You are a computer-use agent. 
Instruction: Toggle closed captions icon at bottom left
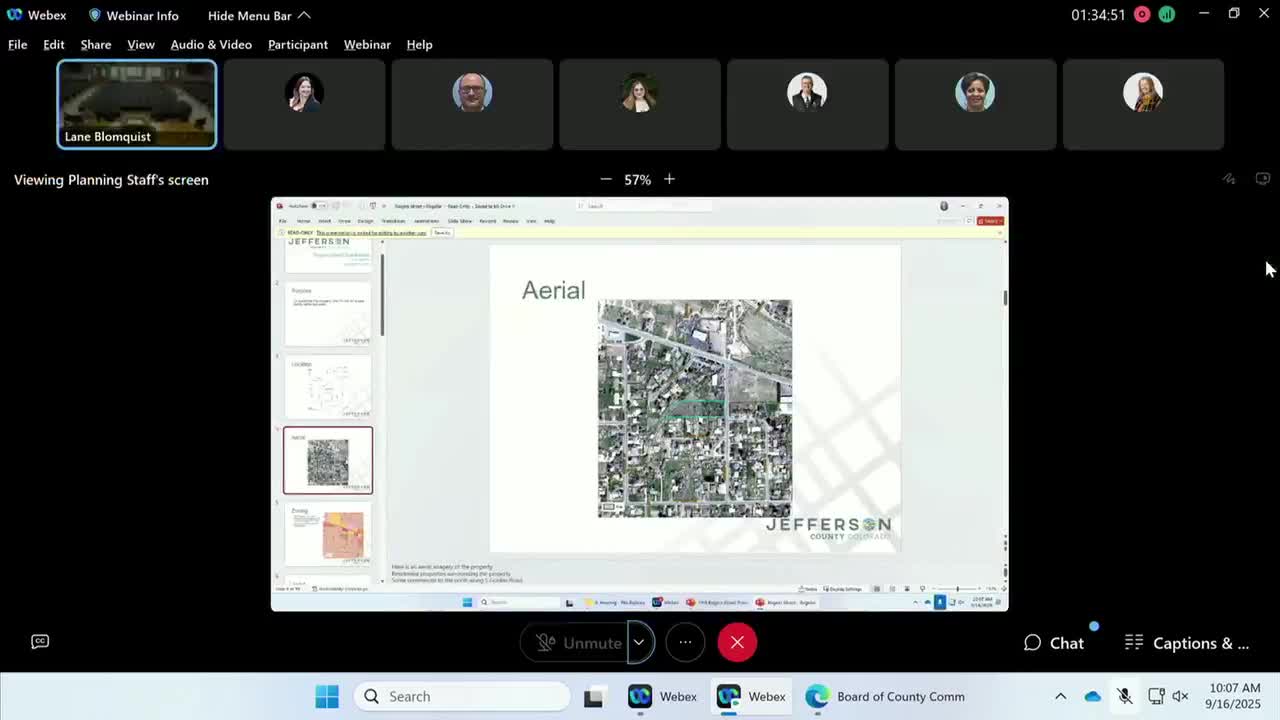coord(40,642)
